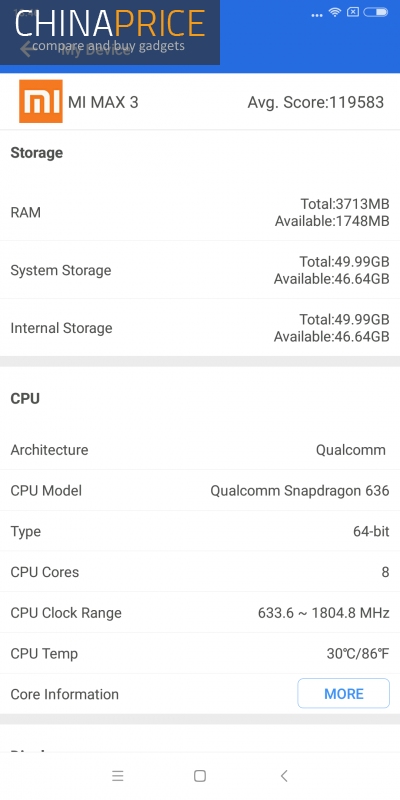Open recent apps via menu navigation icon
400x800 pixels.
pyautogui.click(x=118, y=776)
